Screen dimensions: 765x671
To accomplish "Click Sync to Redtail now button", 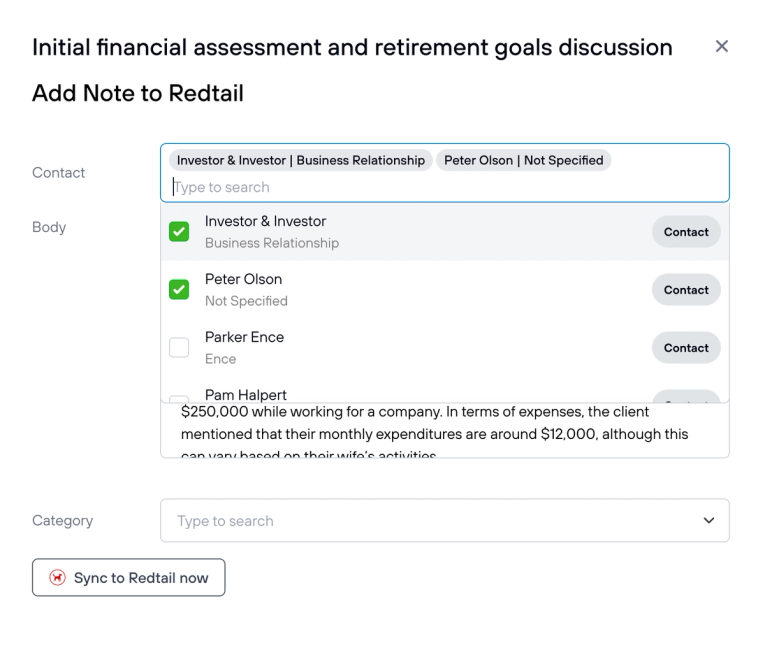I will click(x=128, y=578).
